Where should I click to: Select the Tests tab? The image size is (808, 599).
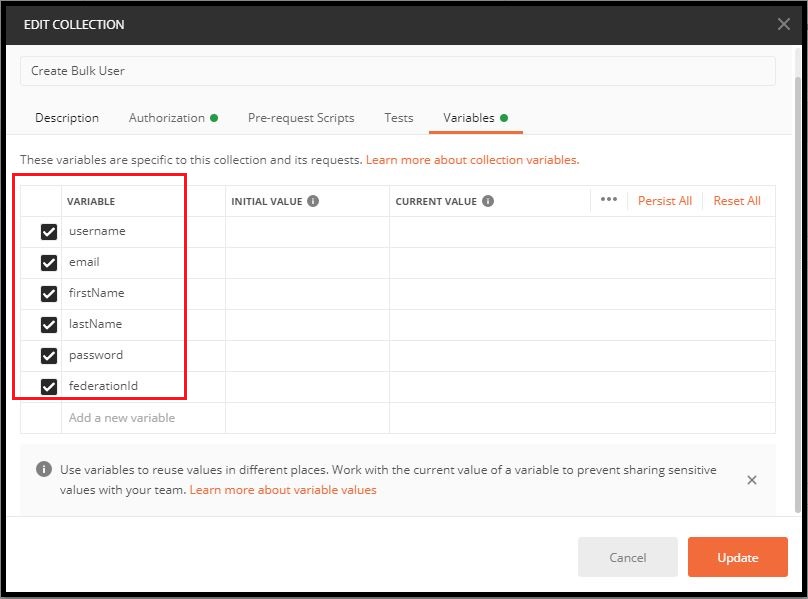(398, 118)
